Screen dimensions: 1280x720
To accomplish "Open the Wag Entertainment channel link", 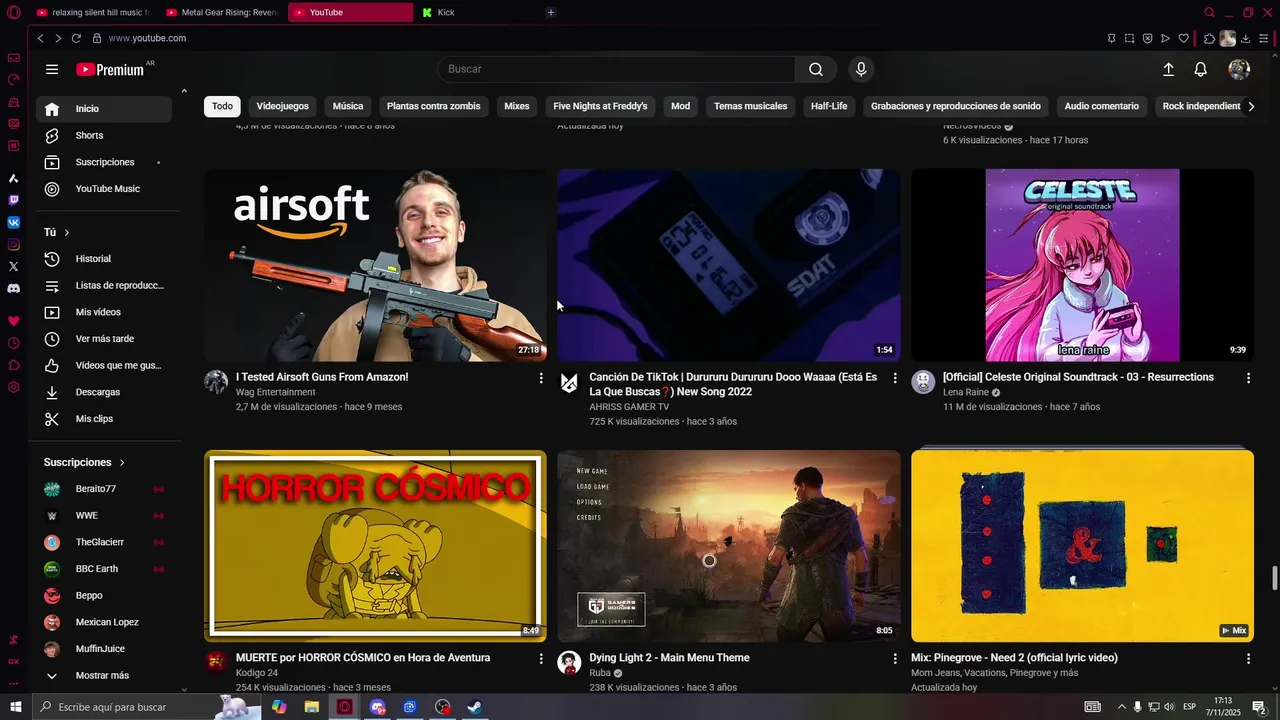I will tap(275, 392).
